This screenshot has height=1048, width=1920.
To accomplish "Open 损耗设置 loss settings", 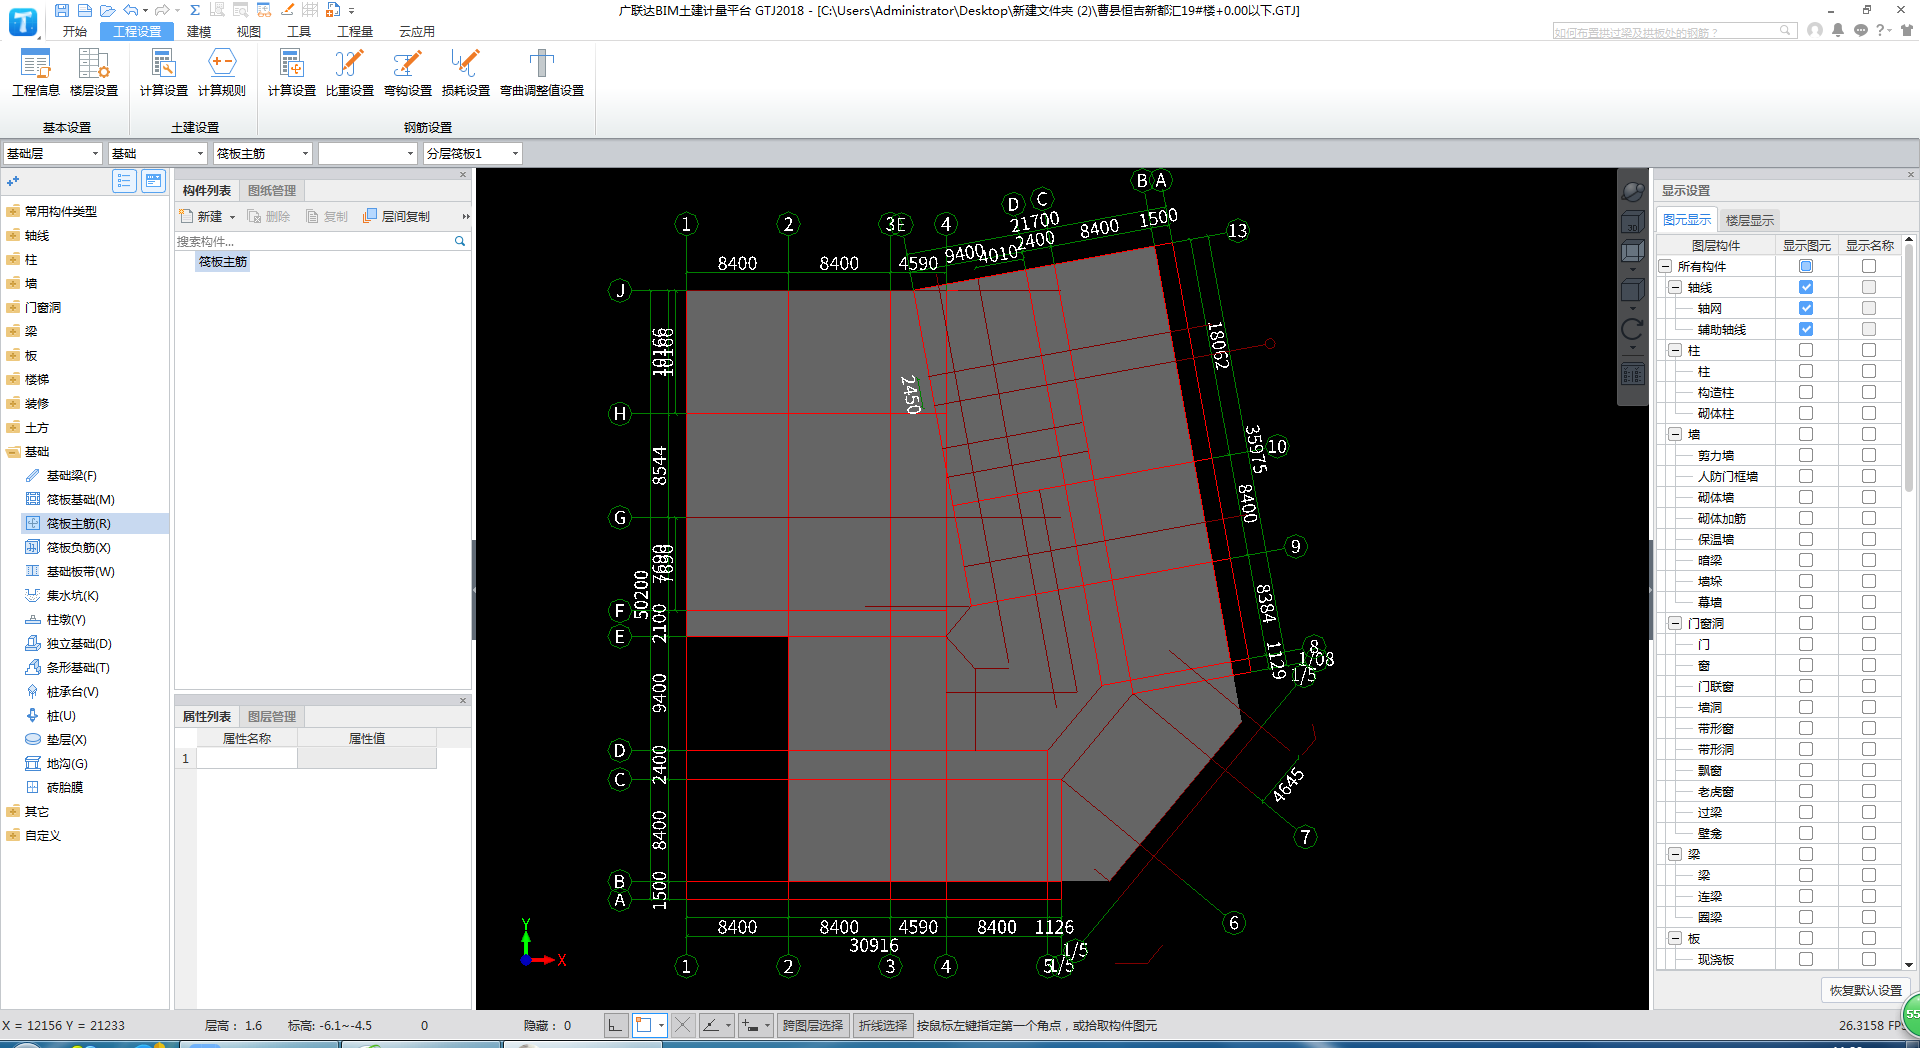I will tap(466, 73).
